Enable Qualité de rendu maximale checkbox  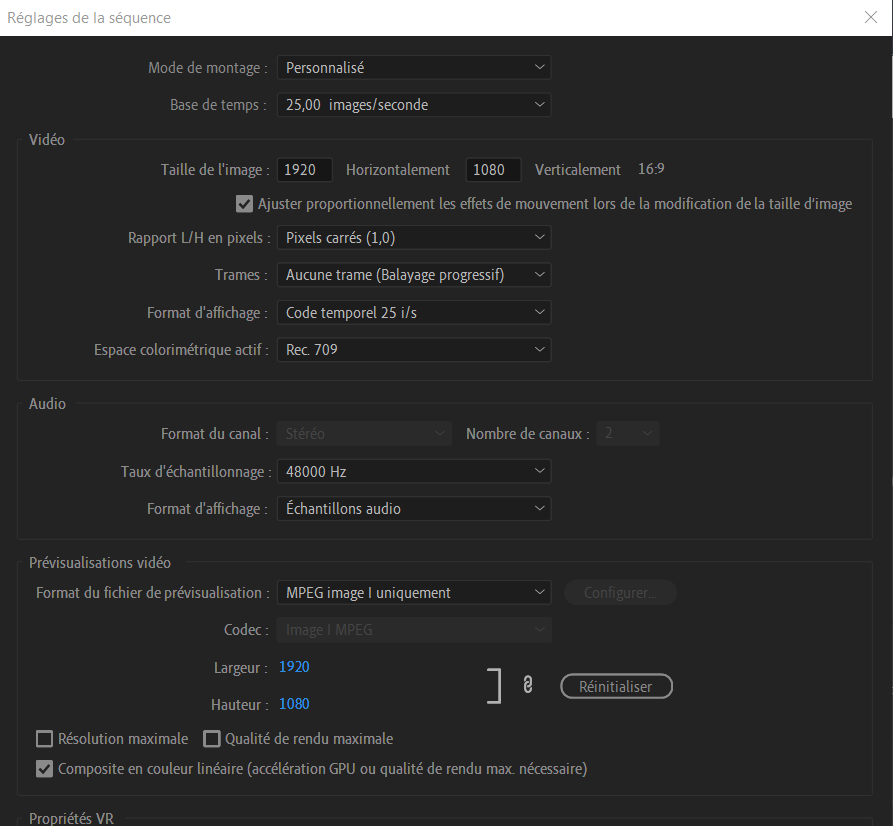[211, 739]
